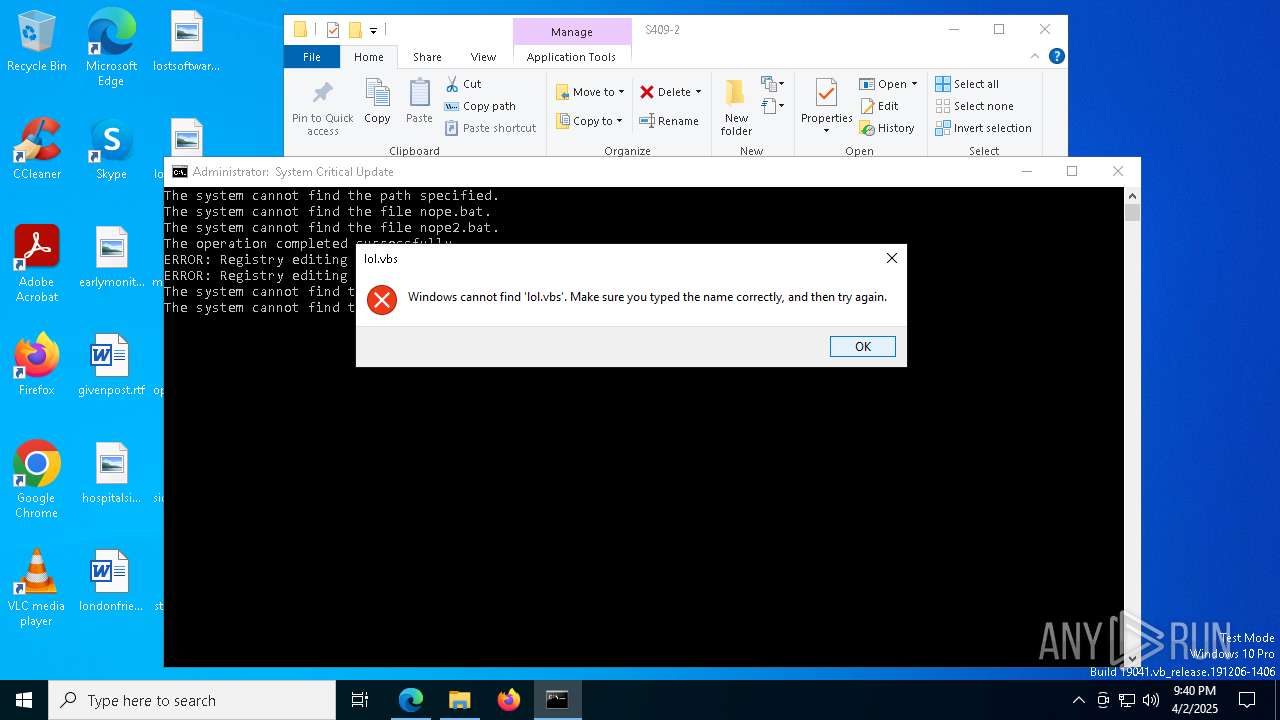This screenshot has height=720, width=1280.
Task: Click the command prompt title bar icon
Action: [180, 172]
